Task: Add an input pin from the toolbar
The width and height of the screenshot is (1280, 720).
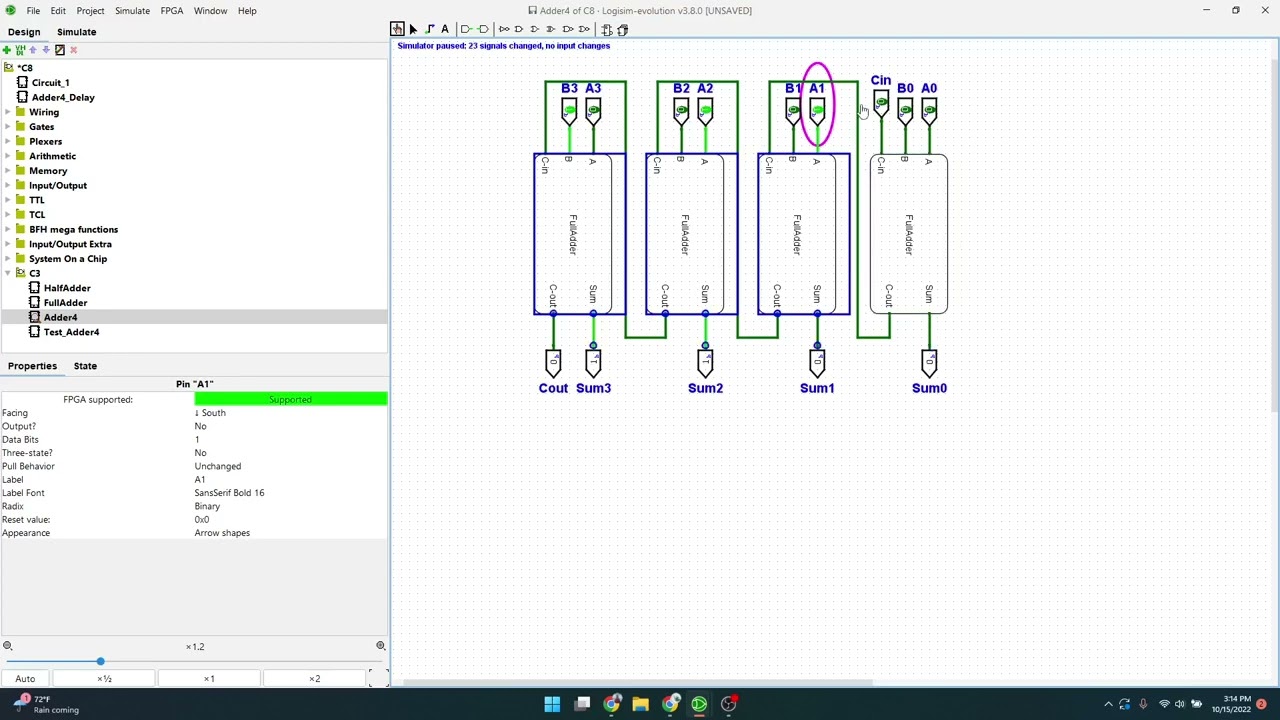Action: coord(466,29)
